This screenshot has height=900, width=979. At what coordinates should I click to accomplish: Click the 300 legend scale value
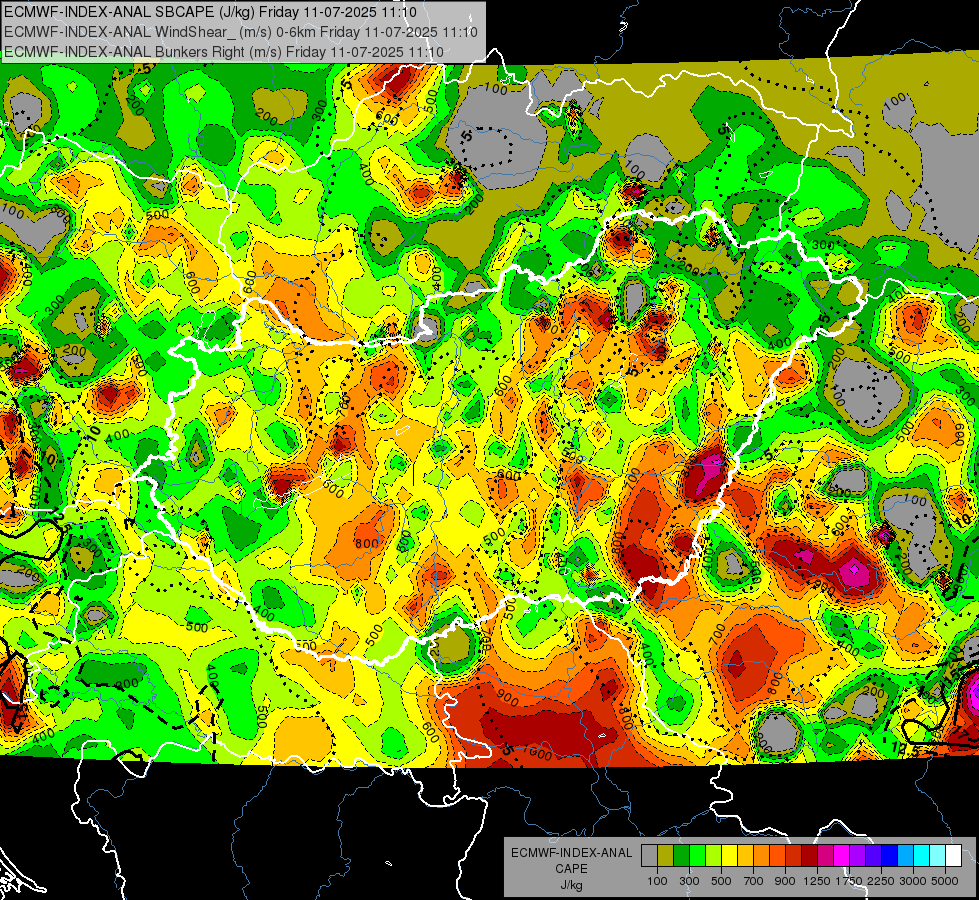[x=689, y=881]
